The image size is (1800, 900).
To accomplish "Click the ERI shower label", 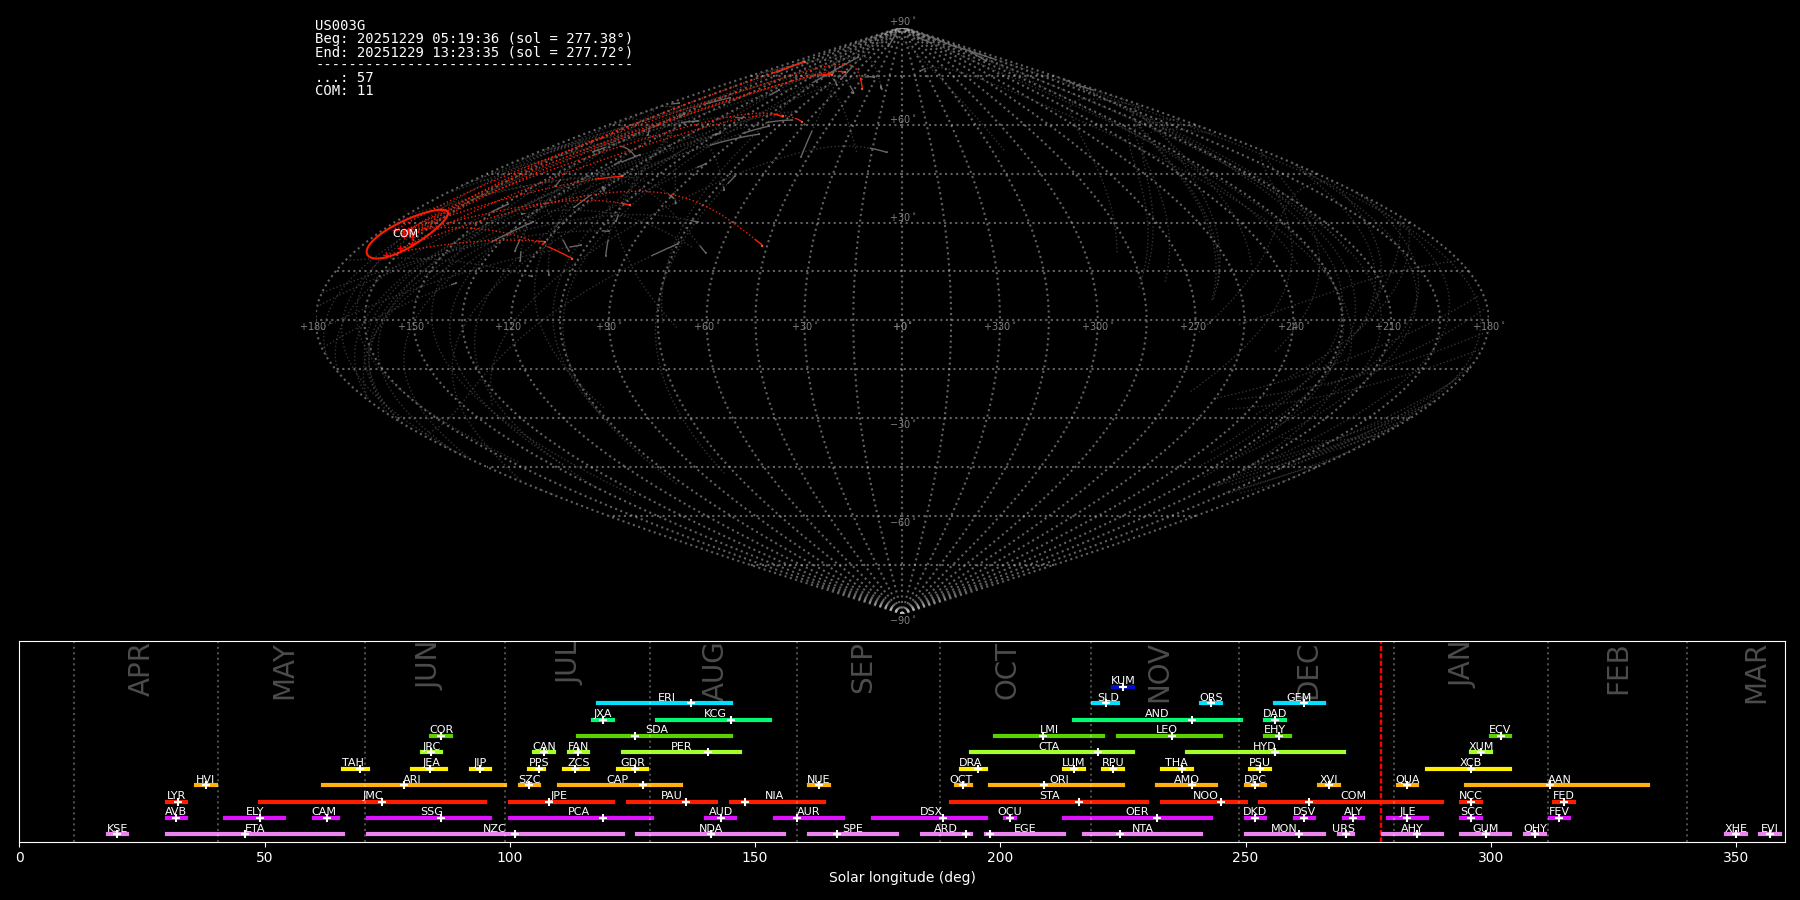I will coord(667,698).
